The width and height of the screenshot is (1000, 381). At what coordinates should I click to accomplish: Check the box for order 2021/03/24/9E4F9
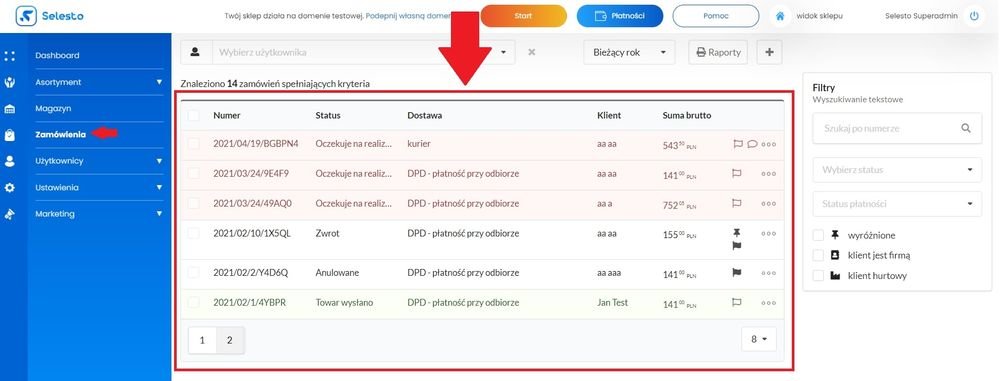[x=194, y=174]
